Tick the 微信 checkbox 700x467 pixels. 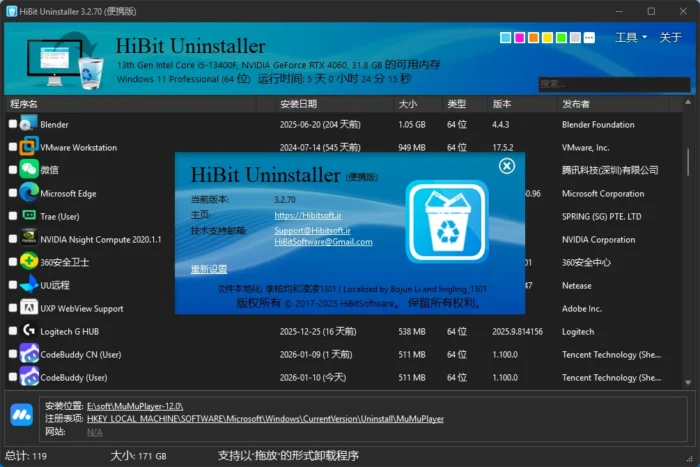tap(13, 170)
